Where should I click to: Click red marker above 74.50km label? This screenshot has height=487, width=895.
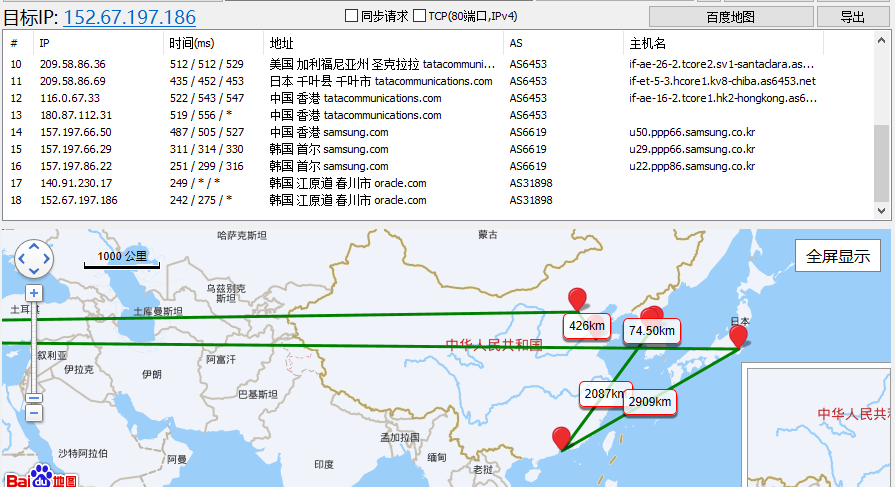click(651, 314)
